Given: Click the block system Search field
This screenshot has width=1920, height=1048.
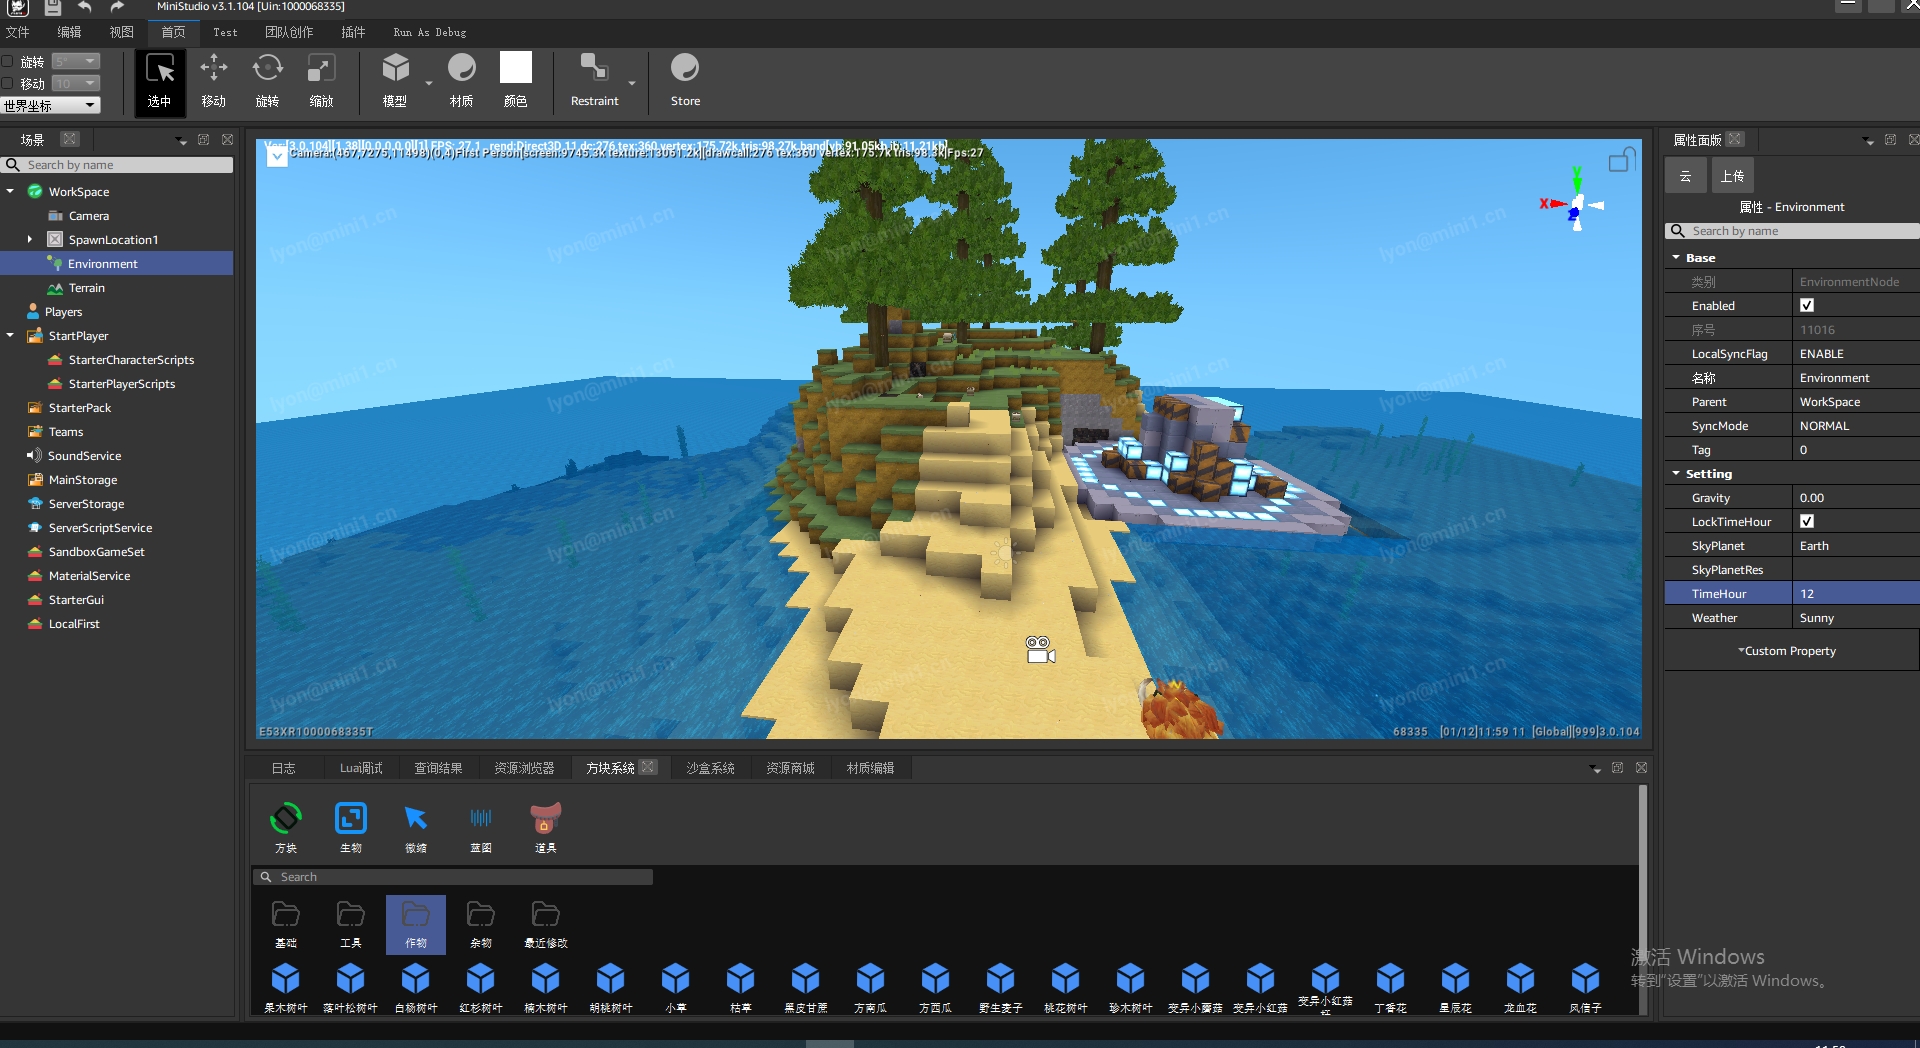Looking at the screenshot, I should tap(453, 877).
